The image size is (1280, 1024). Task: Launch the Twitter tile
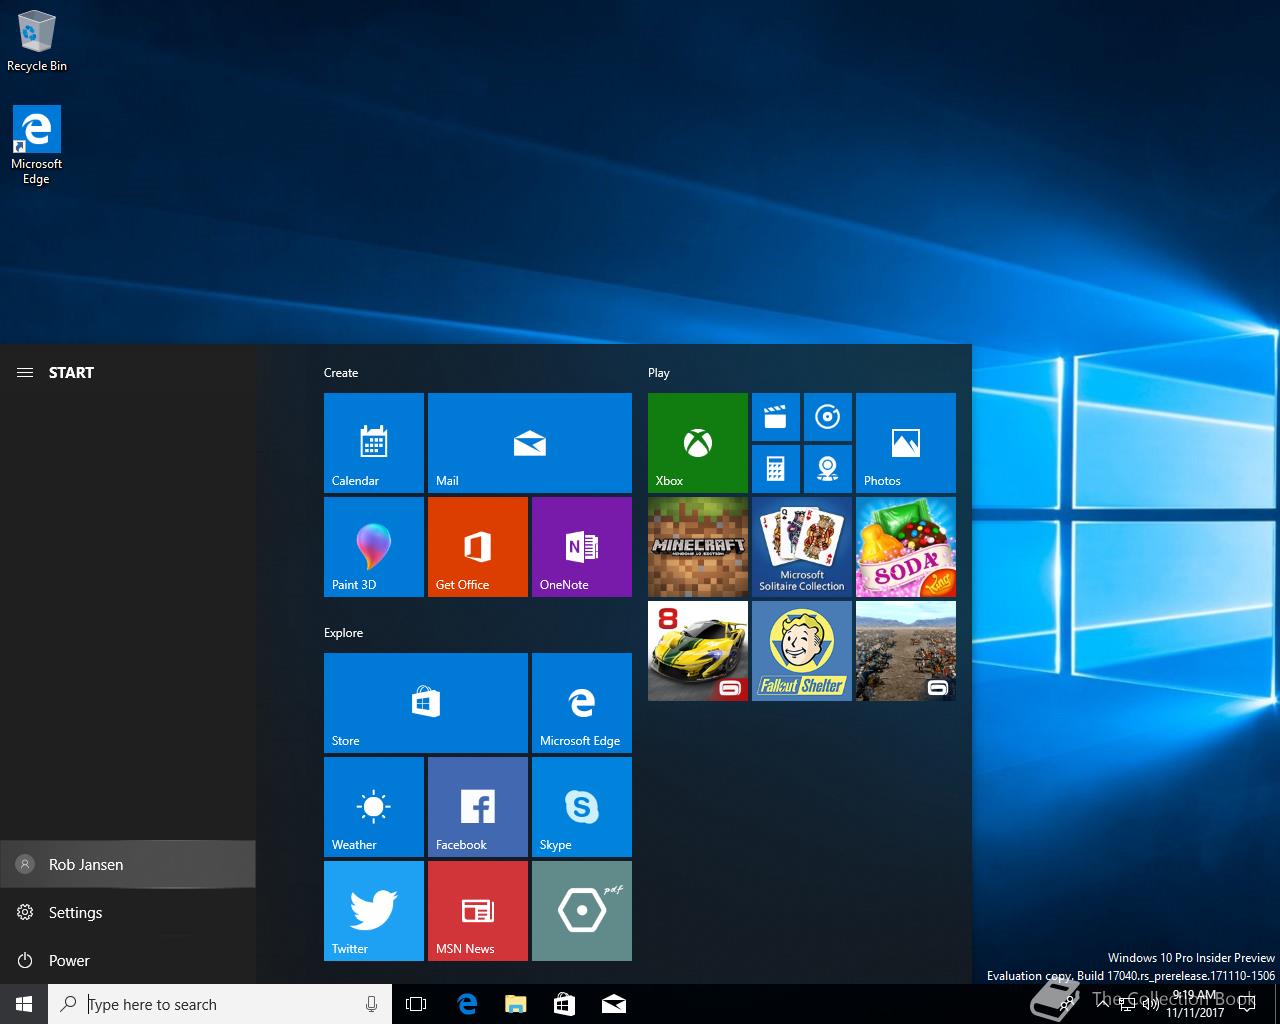pyautogui.click(x=374, y=911)
